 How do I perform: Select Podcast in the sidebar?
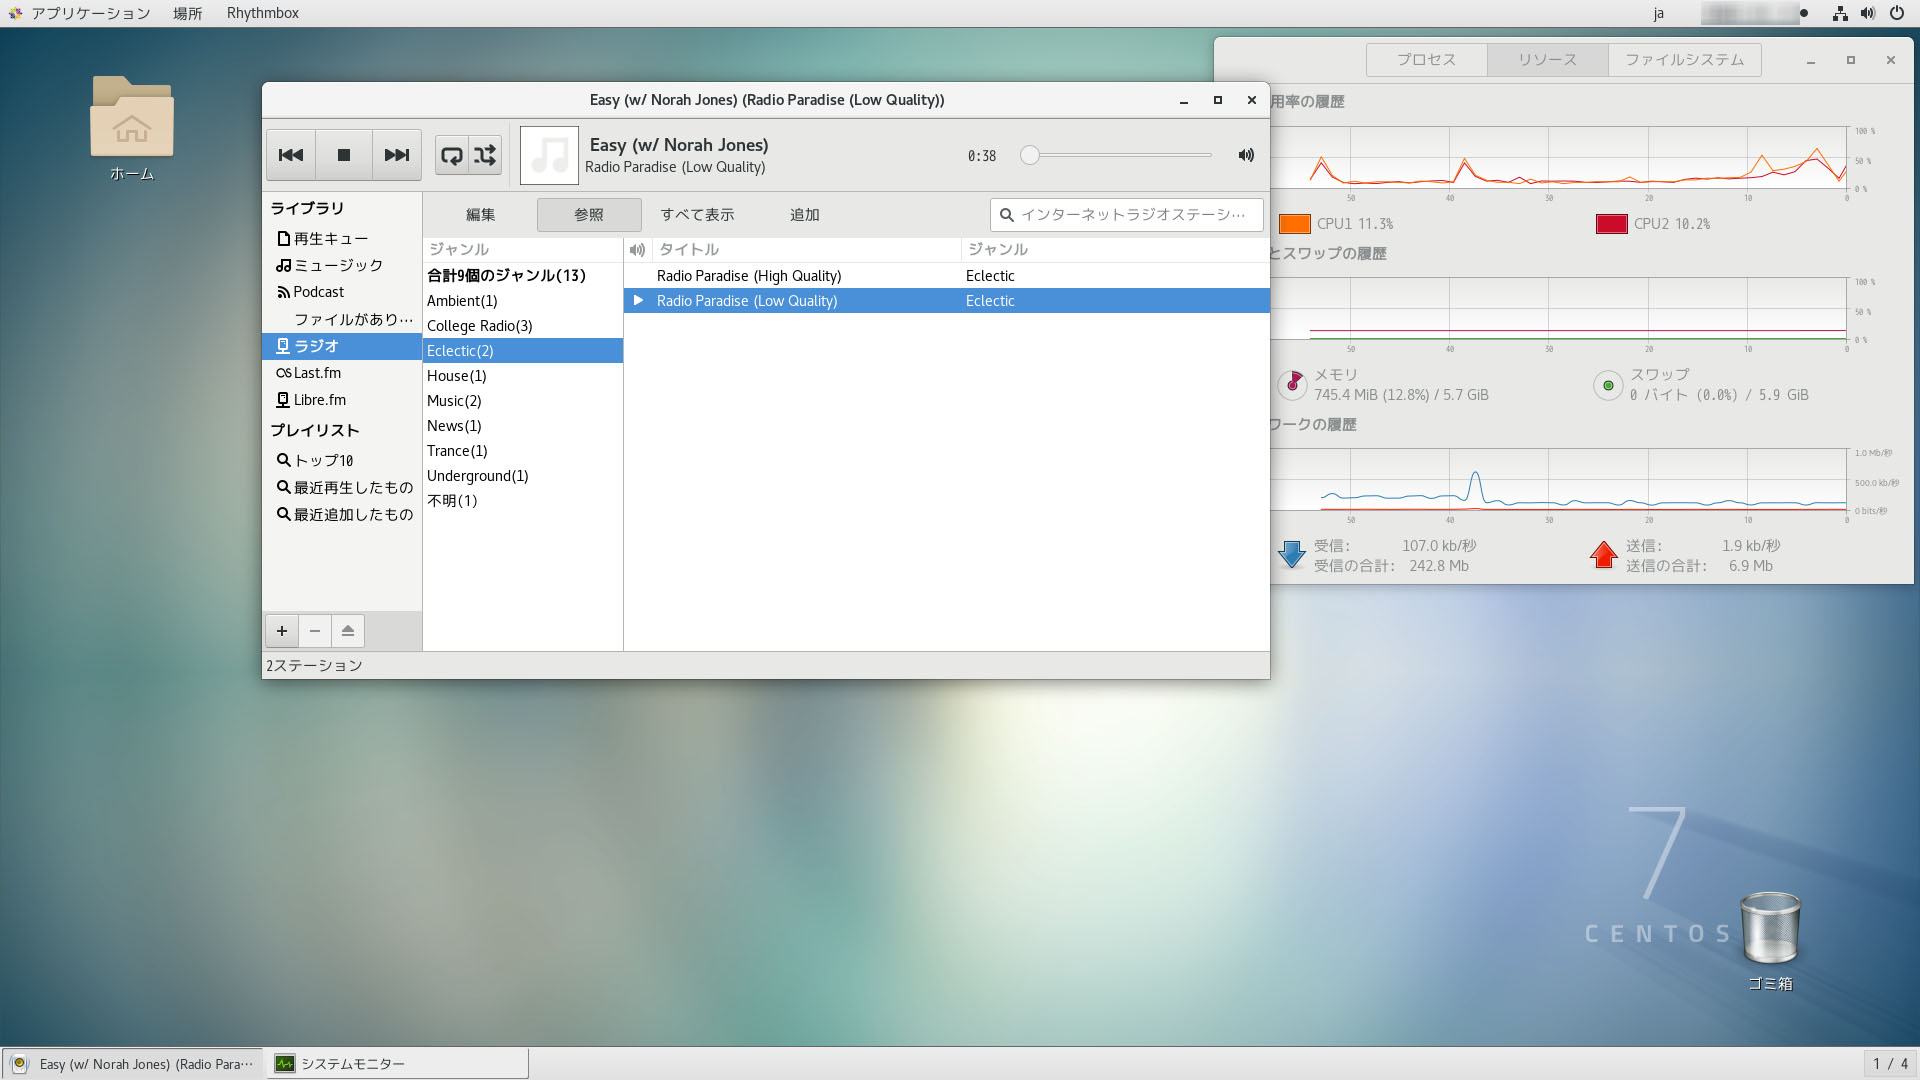pyautogui.click(x=342, y=292)
